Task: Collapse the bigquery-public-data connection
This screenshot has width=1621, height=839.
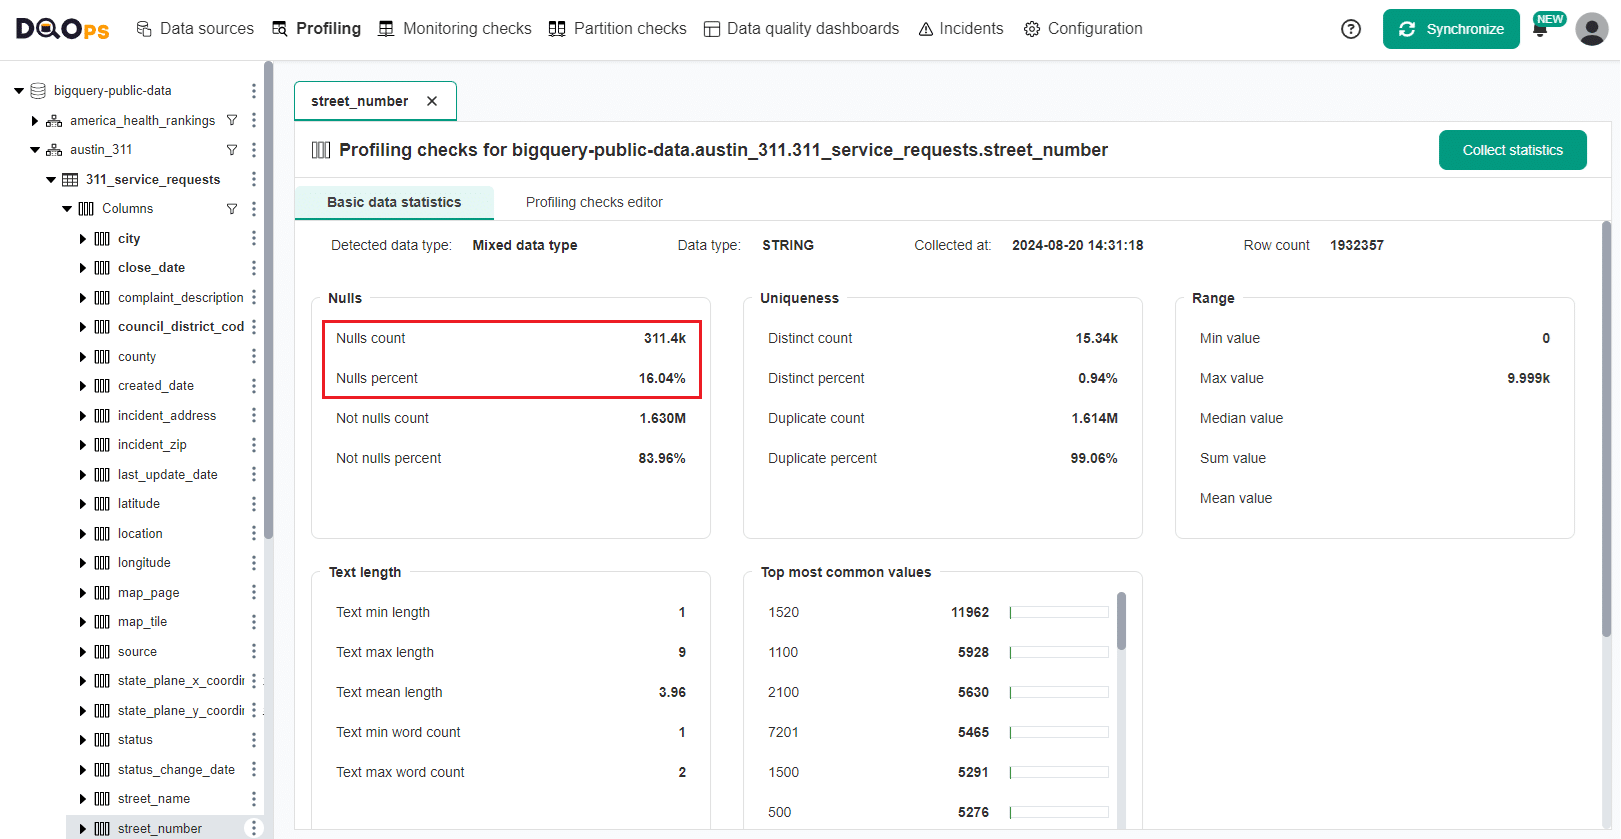Action: pyautogui.click(x=19, y=91)
